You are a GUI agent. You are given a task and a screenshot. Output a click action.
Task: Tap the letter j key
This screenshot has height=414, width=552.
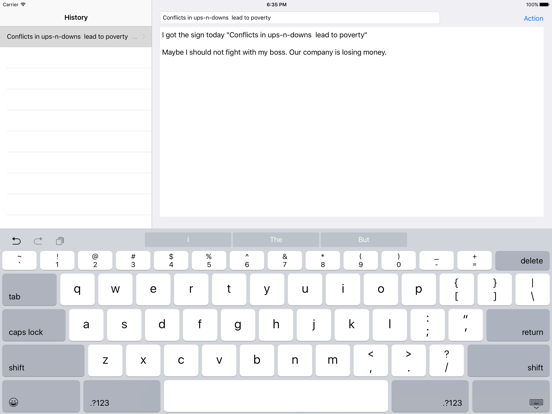[314, 325]
